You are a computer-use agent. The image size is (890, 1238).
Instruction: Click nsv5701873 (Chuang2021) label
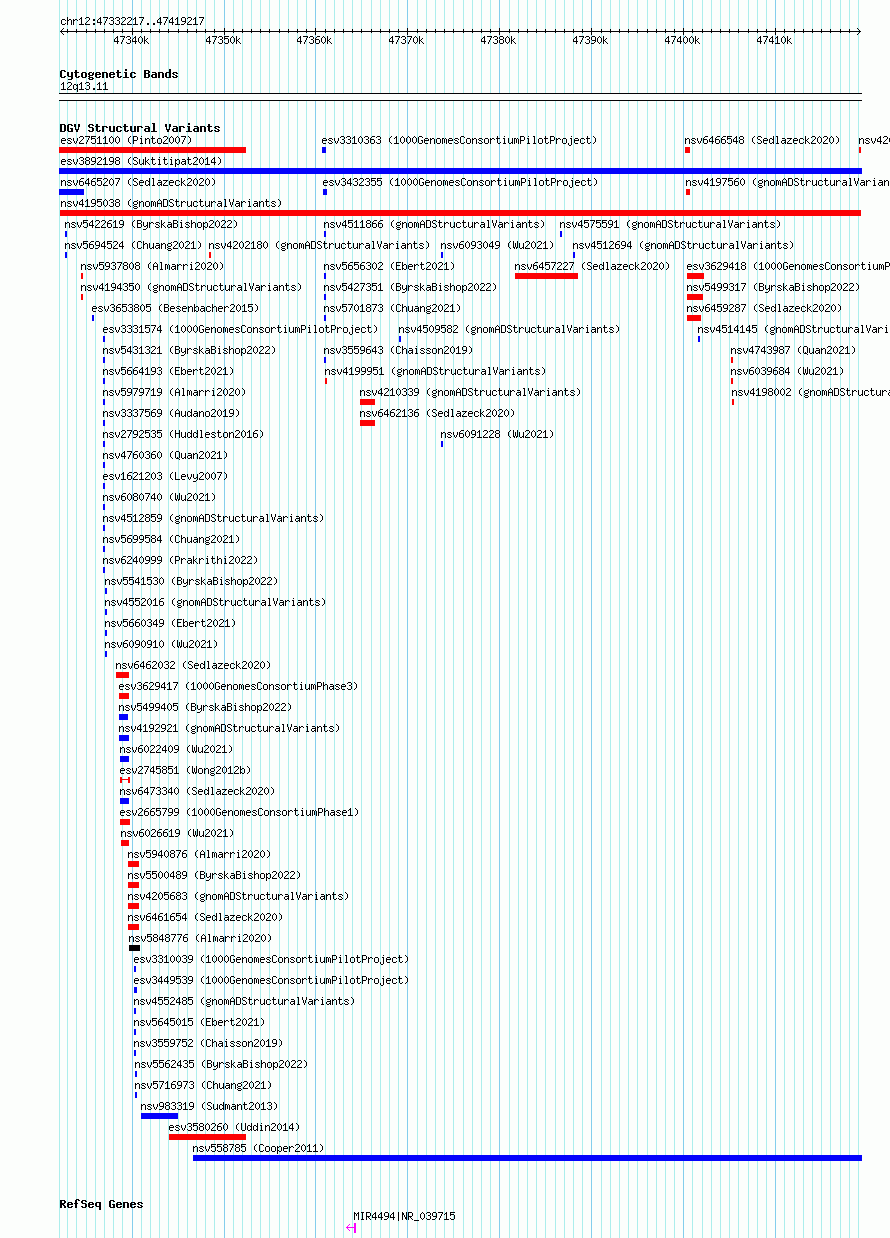tap(392, 308)
